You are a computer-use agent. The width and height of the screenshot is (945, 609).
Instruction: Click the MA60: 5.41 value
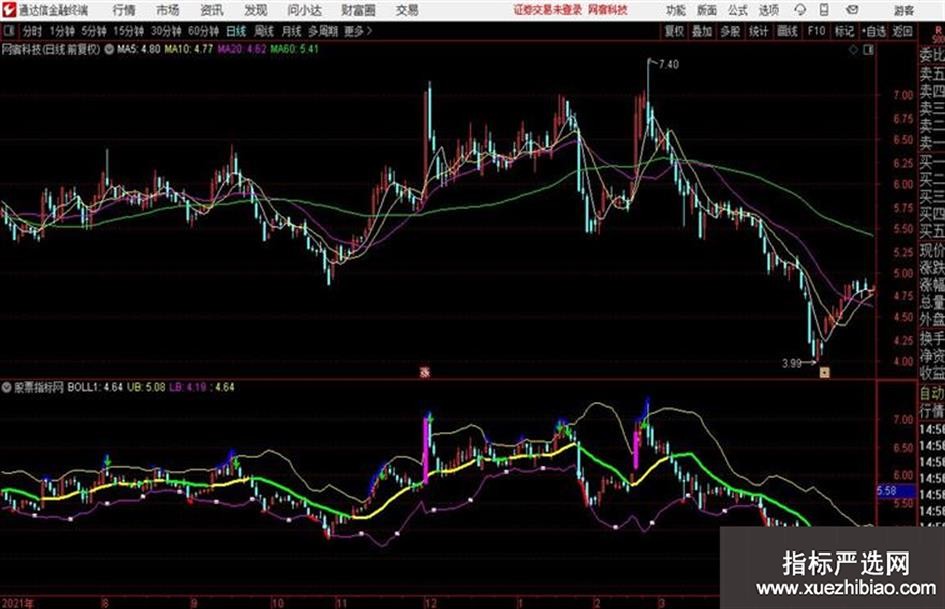[x=294, y=49]
